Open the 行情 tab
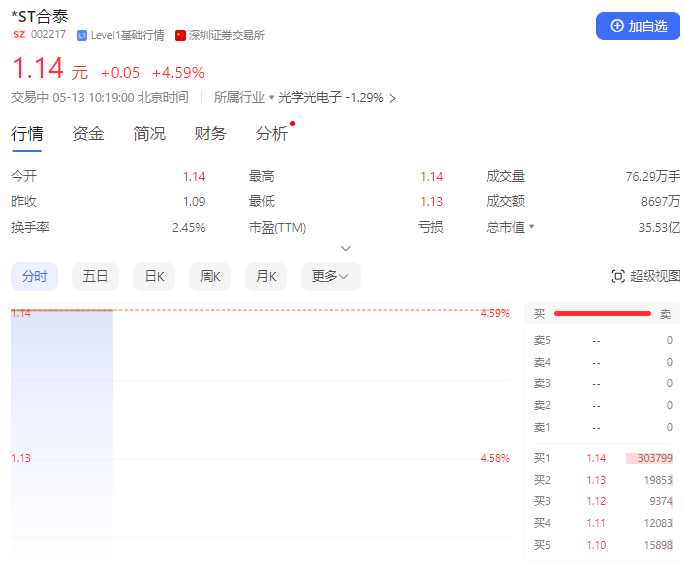 [x=27, y=133]
